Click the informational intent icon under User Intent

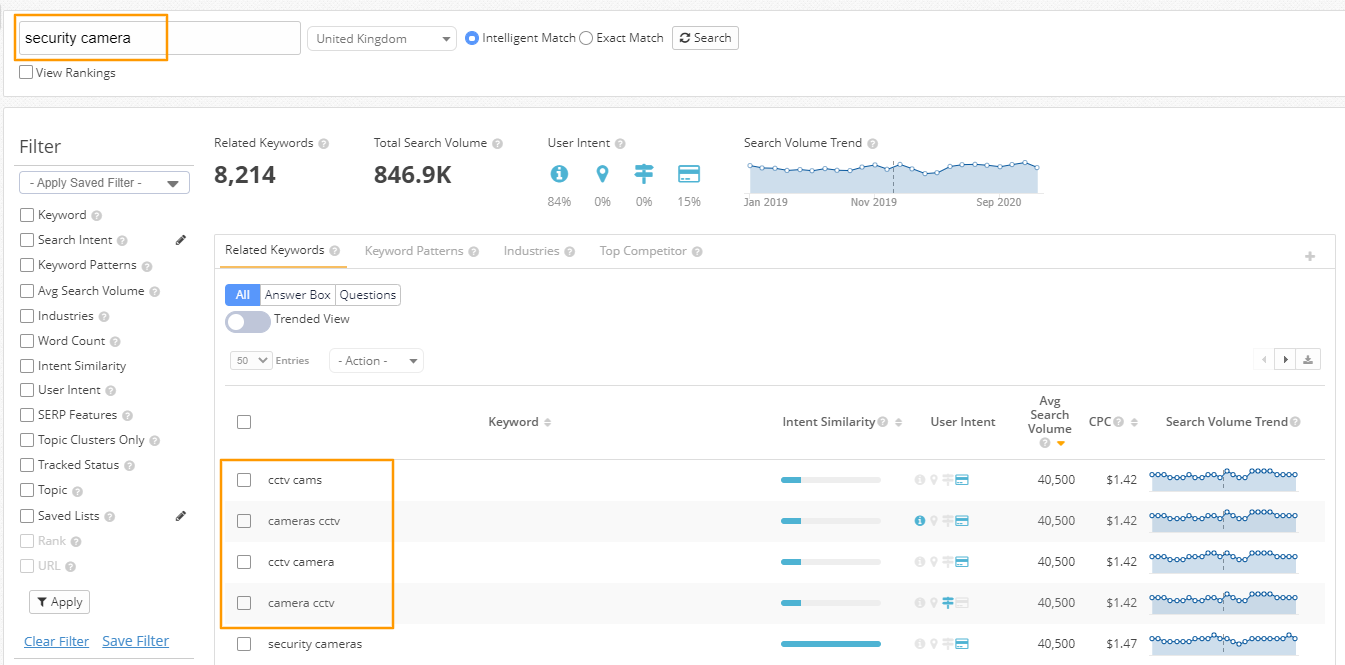(559, 174)
